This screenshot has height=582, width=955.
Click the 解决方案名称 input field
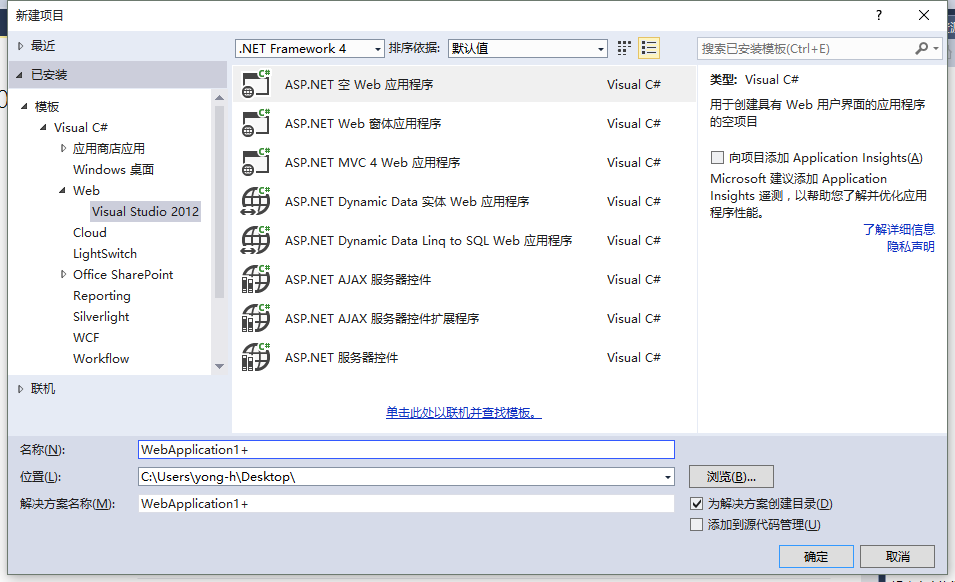coord(406,503)
